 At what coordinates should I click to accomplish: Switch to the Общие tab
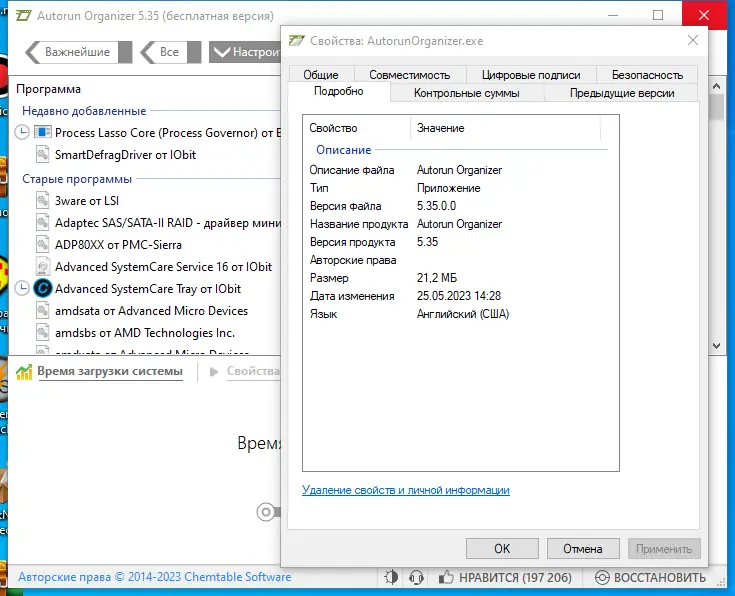coord(321,75)
